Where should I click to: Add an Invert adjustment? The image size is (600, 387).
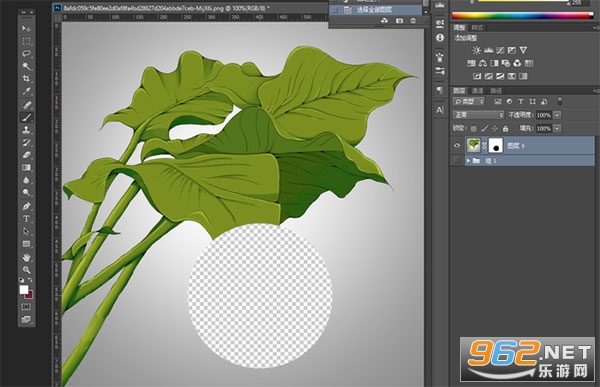477,76
